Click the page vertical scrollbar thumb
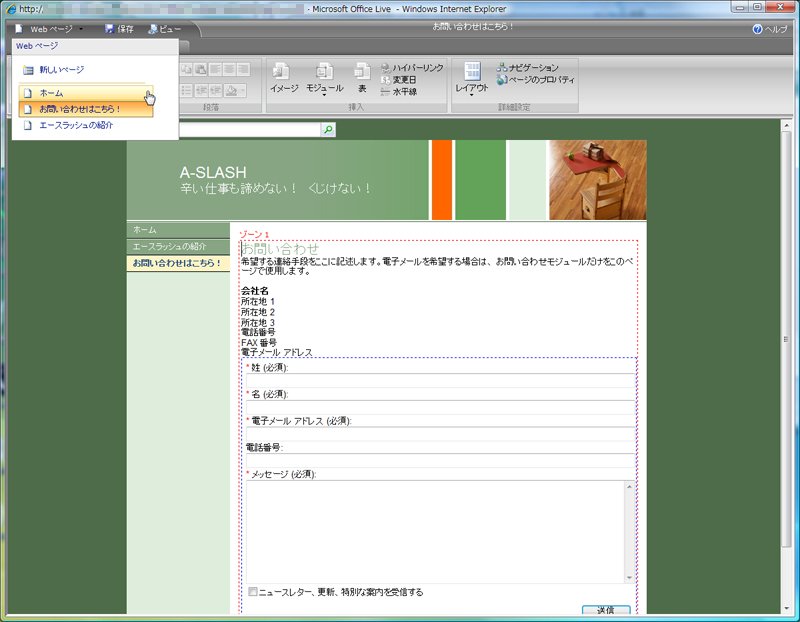Viewport: 800px width, 622px height. click(786, 339)
